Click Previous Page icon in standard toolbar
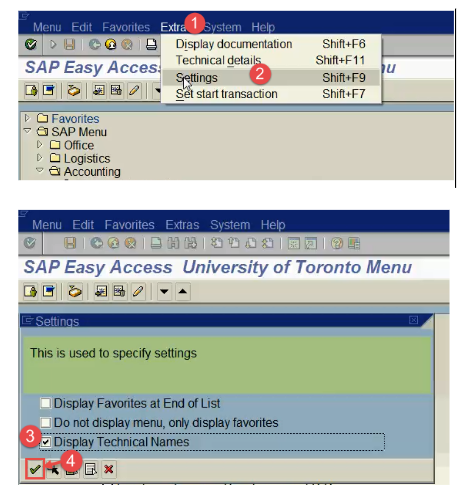Screen dimensions: 473x496 pos(234,243)
